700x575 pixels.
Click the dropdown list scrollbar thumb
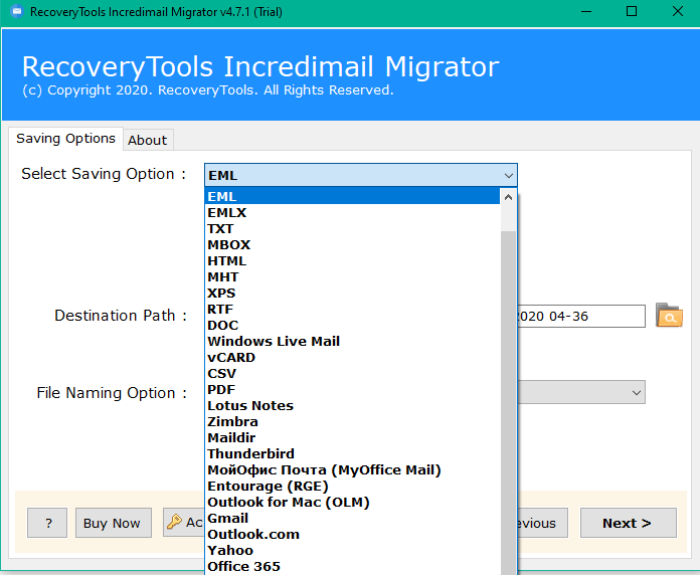click(508, 402)
